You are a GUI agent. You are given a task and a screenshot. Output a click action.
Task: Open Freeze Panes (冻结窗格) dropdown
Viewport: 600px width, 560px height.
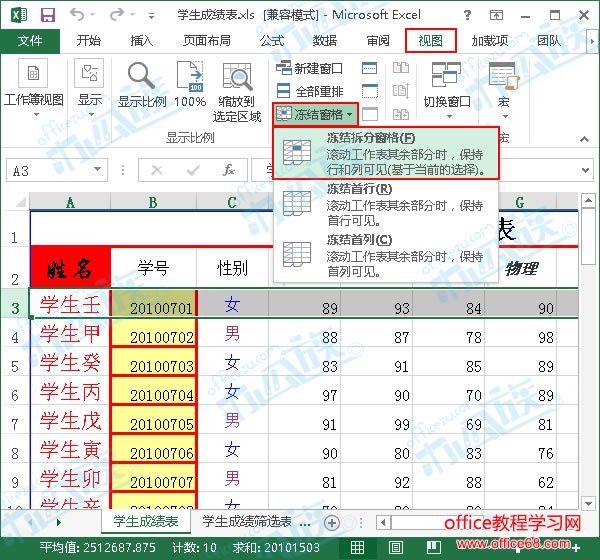pyautogui.click(x=315, y=114)
